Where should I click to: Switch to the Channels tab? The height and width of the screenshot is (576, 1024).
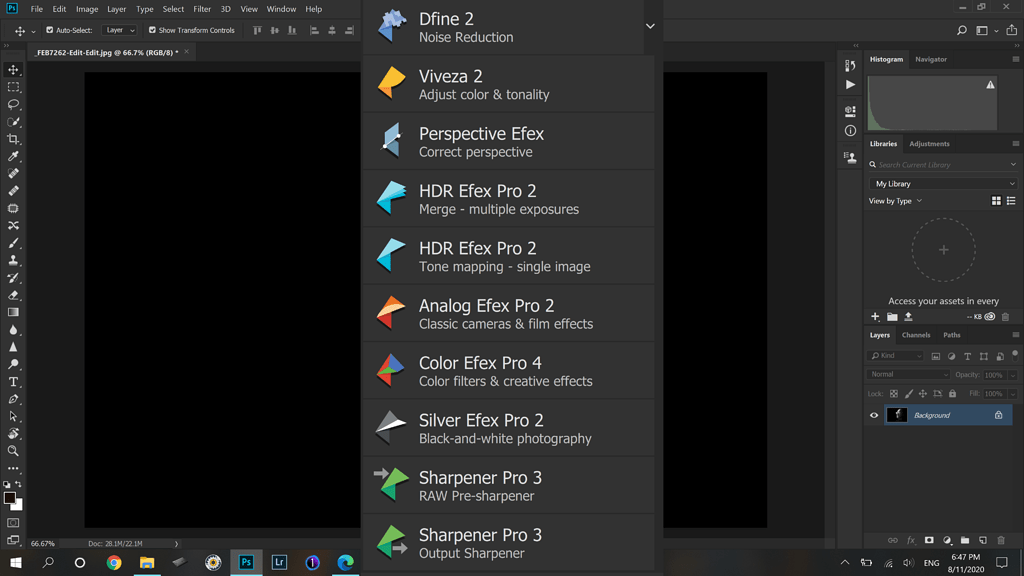[916, 335]
